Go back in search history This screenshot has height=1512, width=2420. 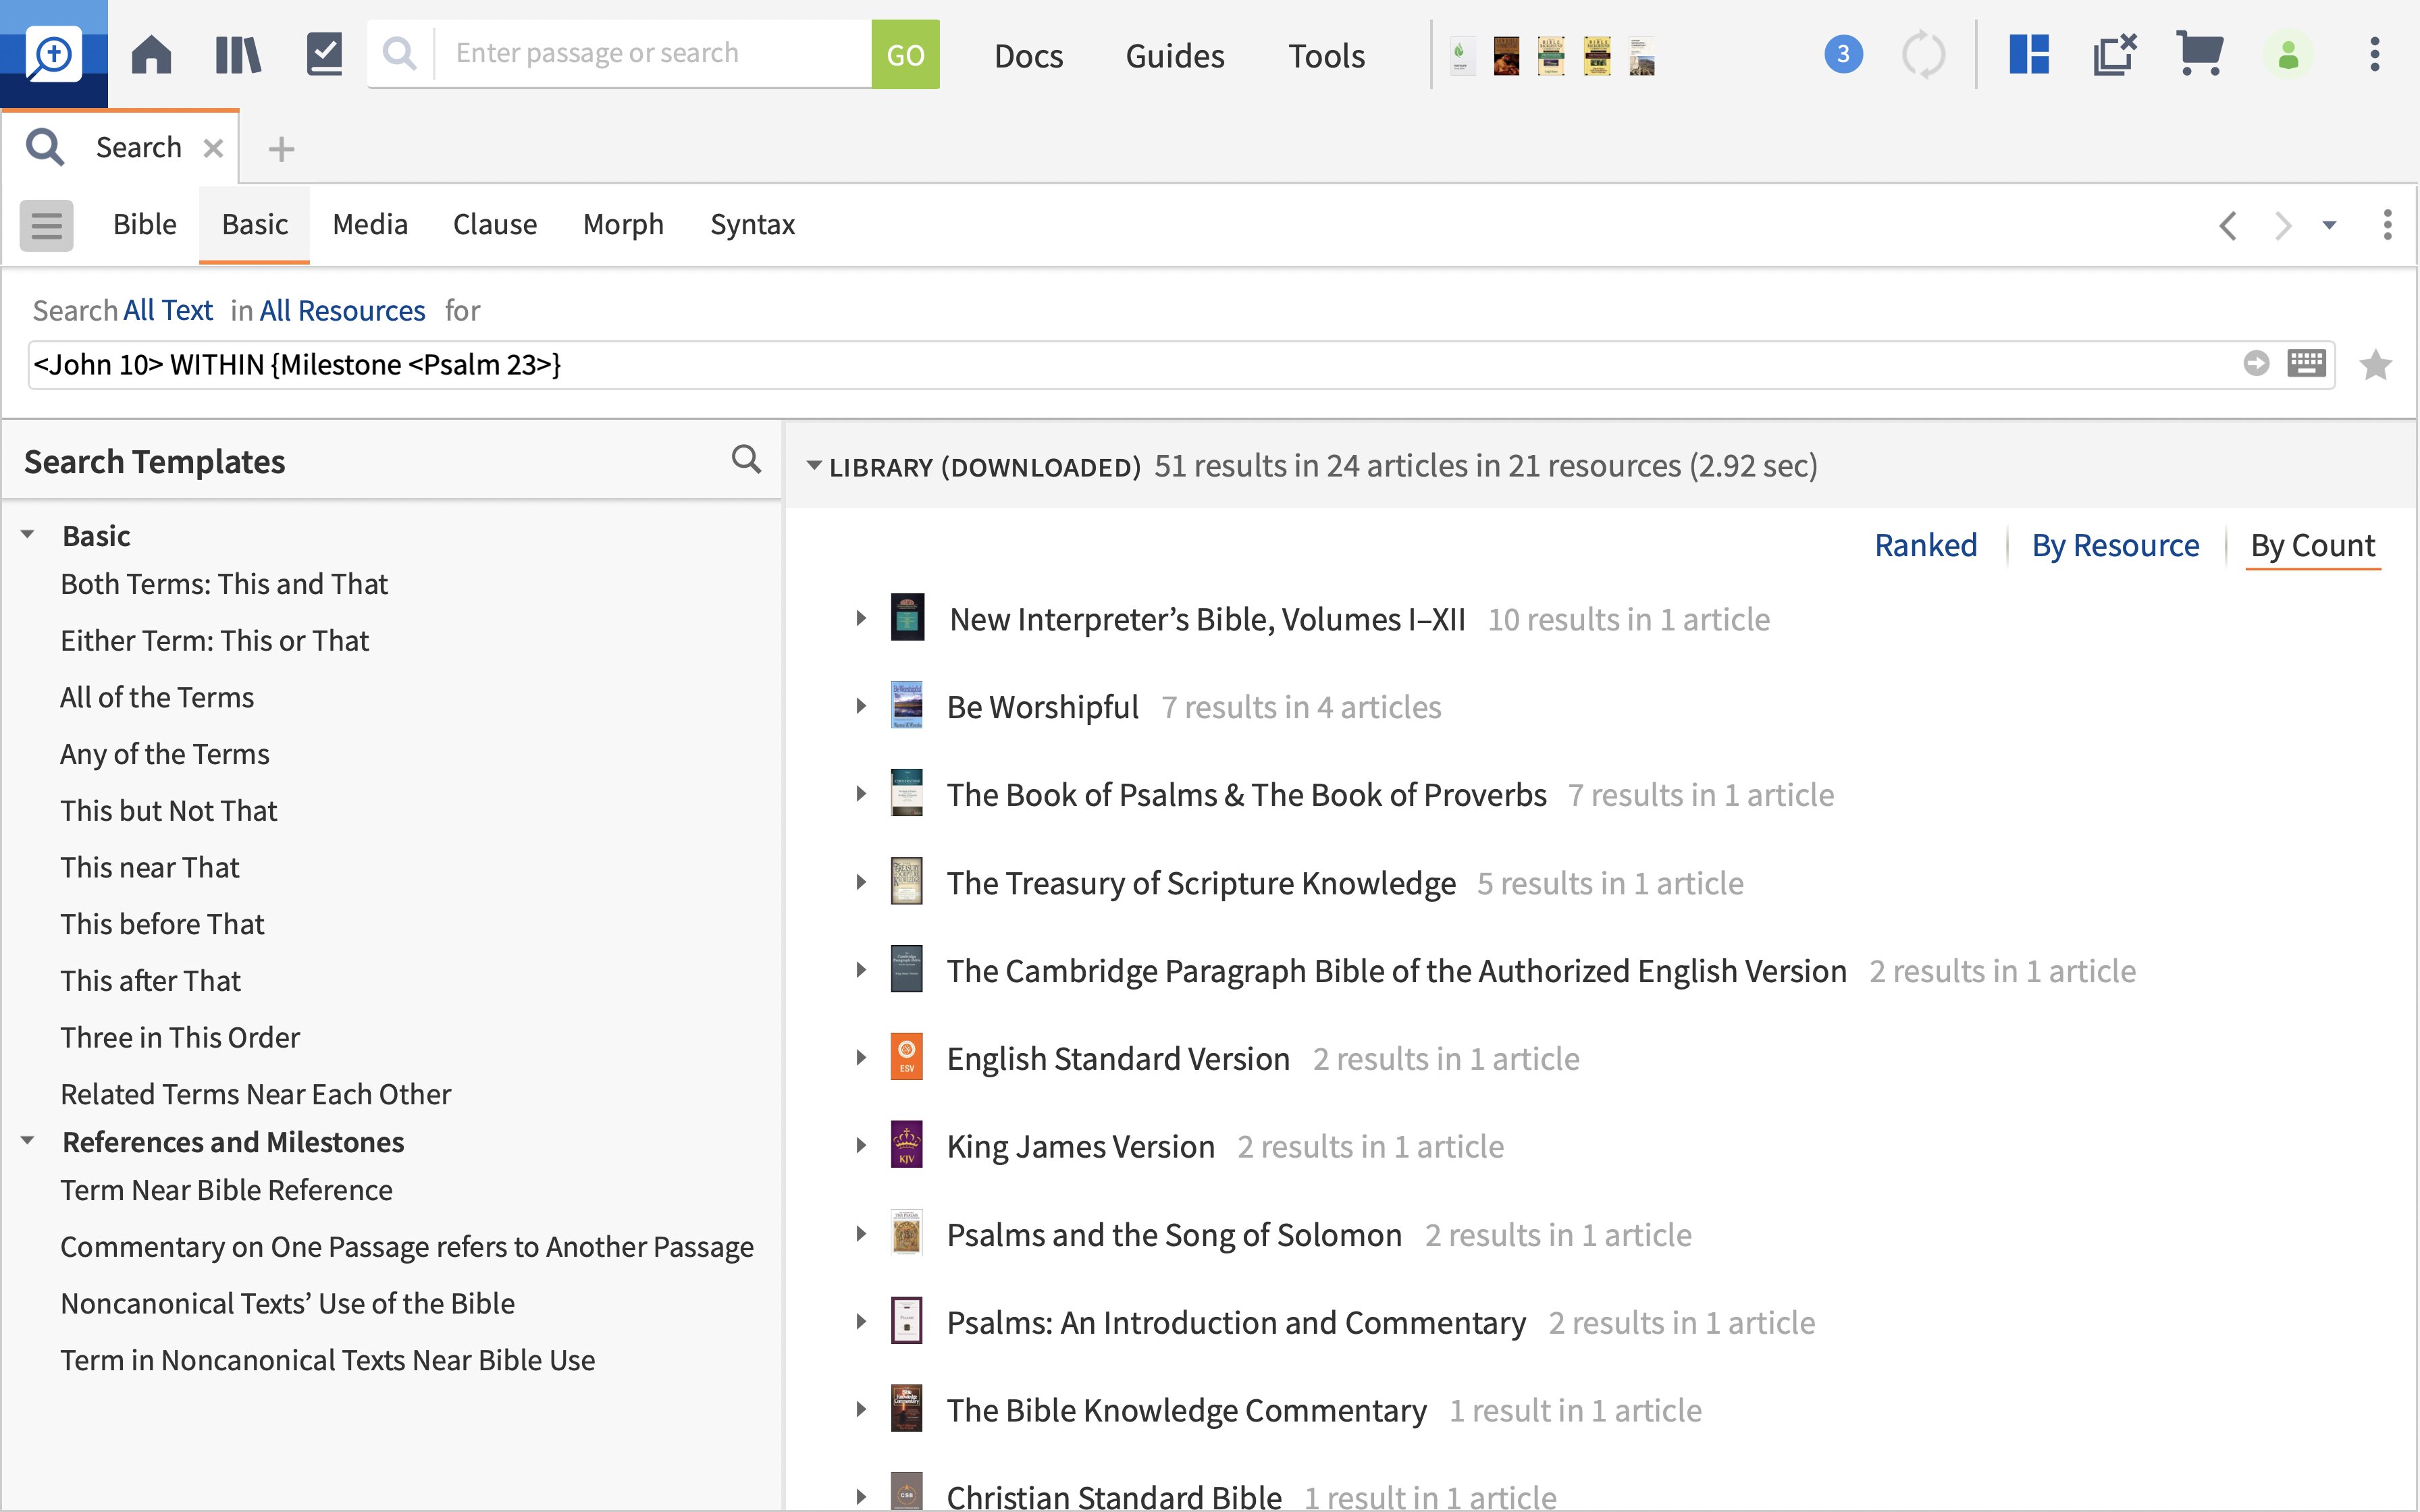[2228, 225]
